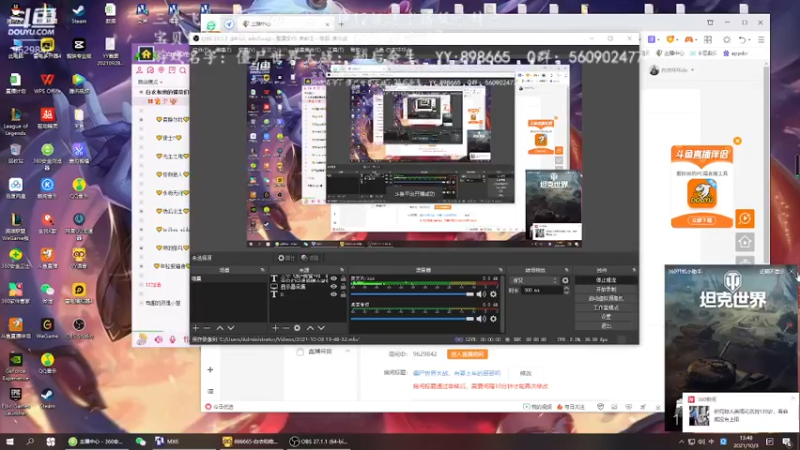Move the selected source up
The width and height of the screenshot is (800, 450).
point(310,328)
